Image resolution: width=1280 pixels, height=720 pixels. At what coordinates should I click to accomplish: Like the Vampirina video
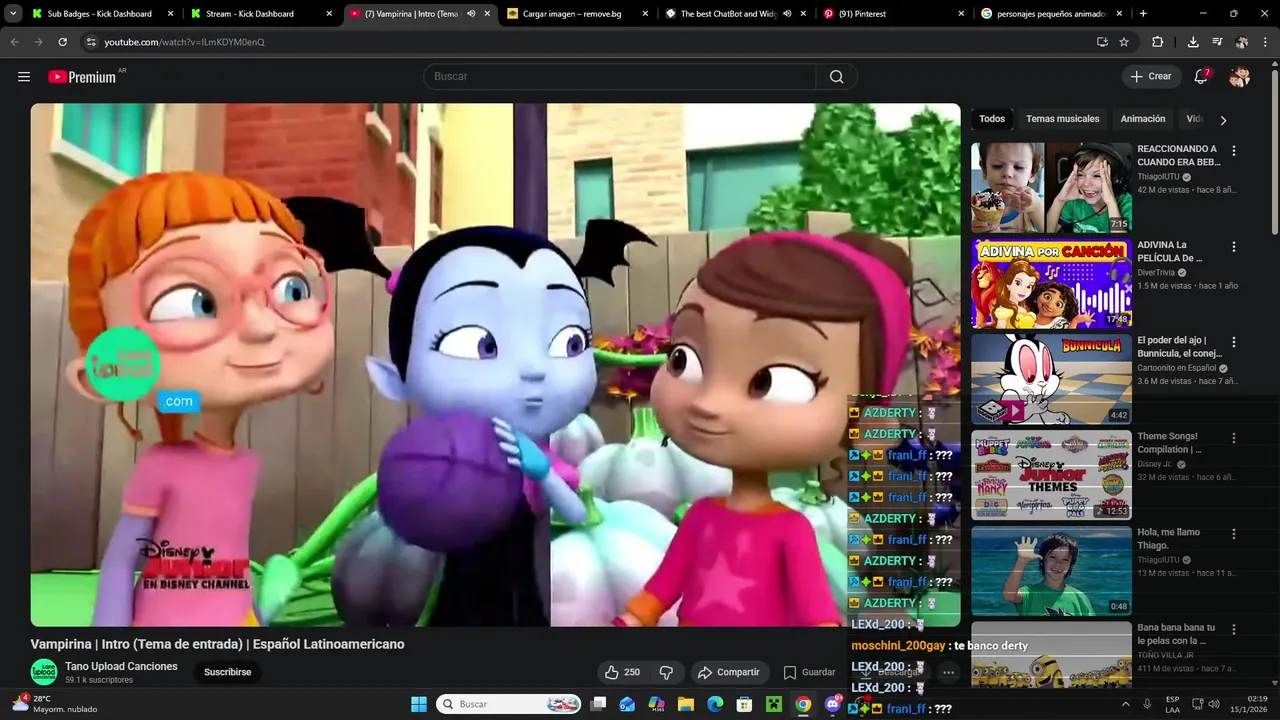pyautogui.click(x=622, y=672)
